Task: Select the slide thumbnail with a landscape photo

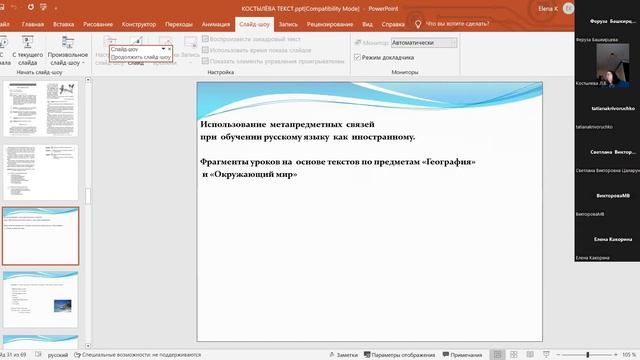Action: pyautogui.click(x=40, y=299)
